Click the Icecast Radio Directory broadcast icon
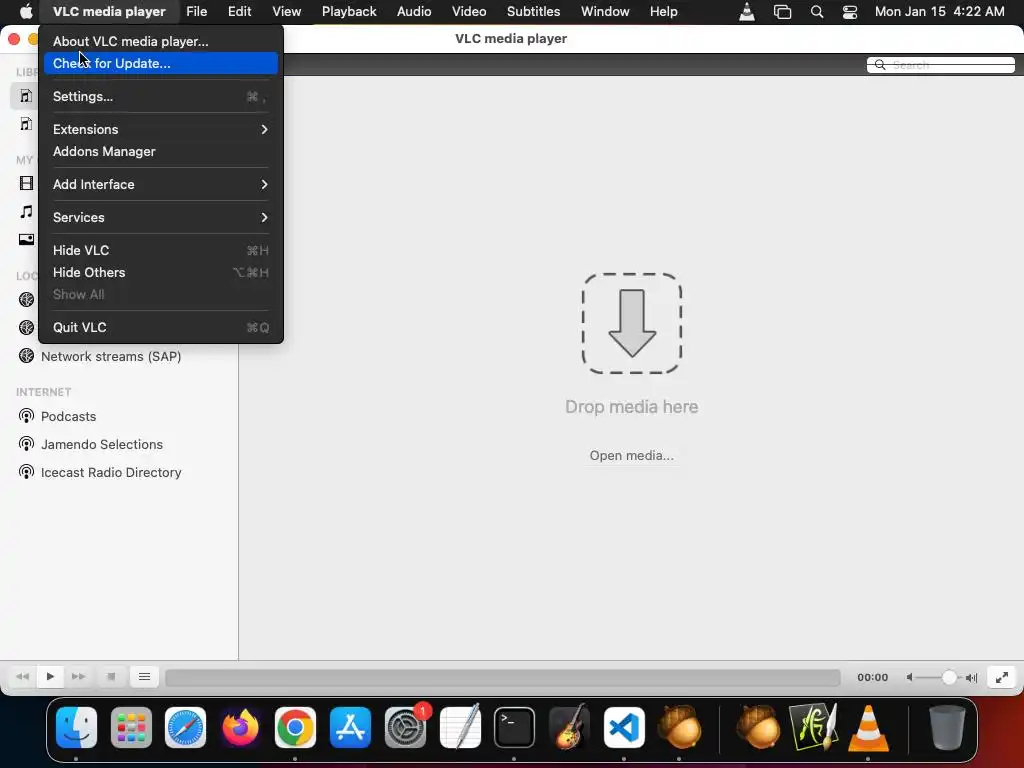The height and width of the screenshot is (768, 1024). coord(26,472)
